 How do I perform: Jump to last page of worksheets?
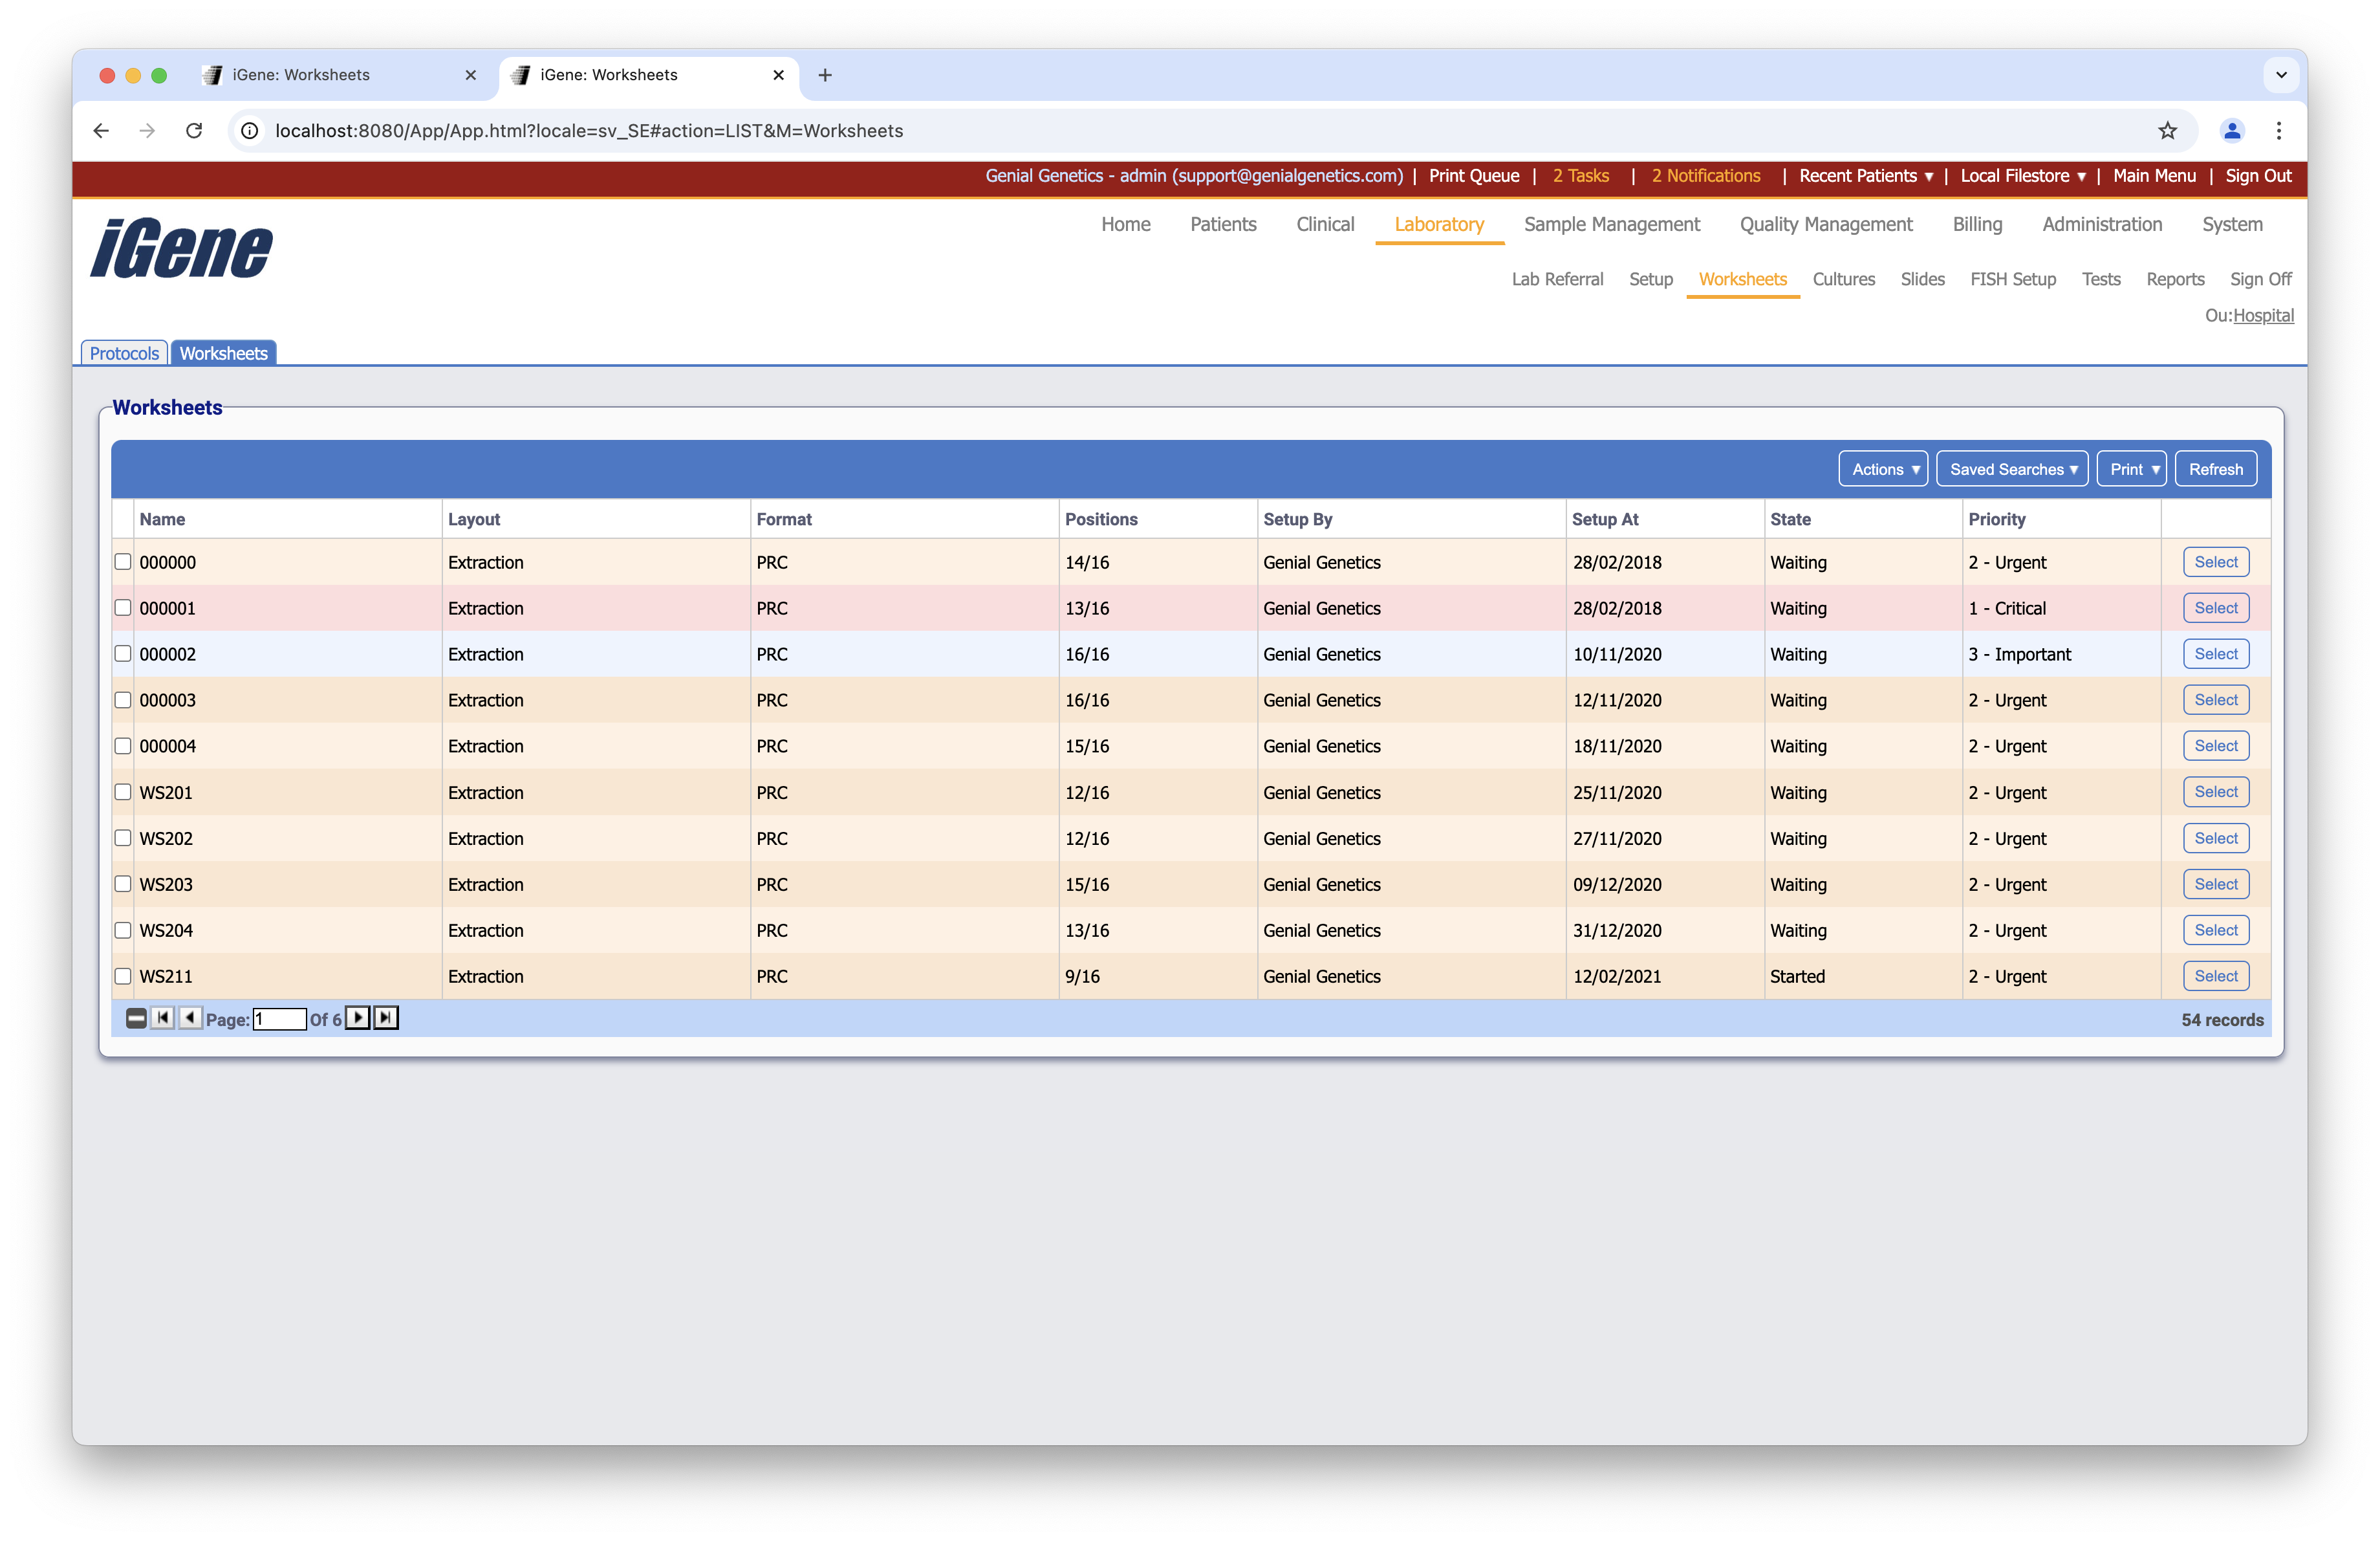point(386,1018)
